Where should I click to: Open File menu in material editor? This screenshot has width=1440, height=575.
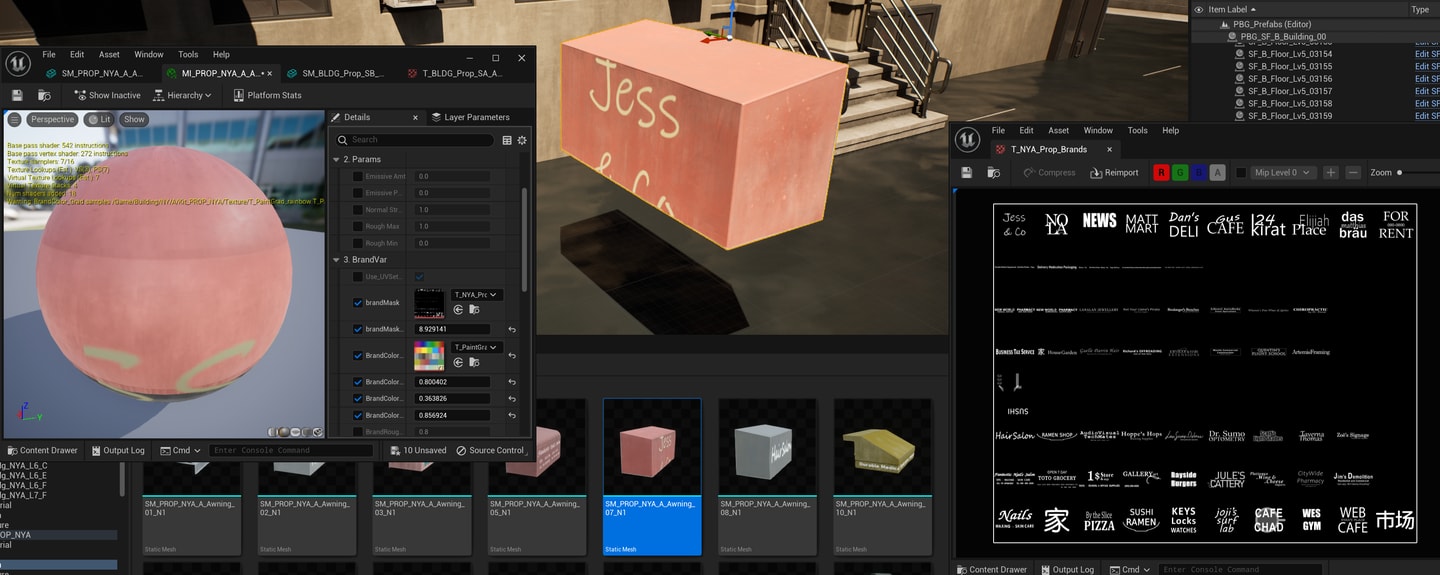pyautogui.click(x=49, y=55)
